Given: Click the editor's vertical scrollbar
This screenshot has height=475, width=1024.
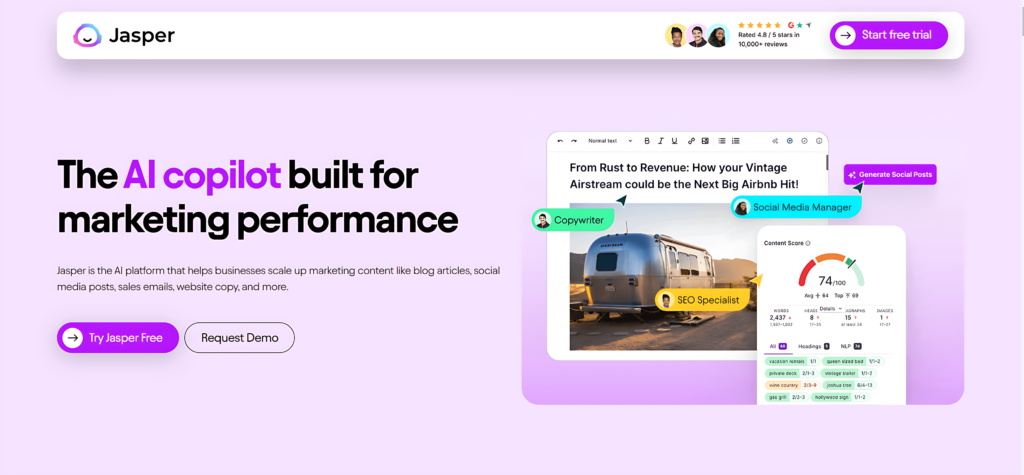Looking at the screenshot, I should coord(826,161).
